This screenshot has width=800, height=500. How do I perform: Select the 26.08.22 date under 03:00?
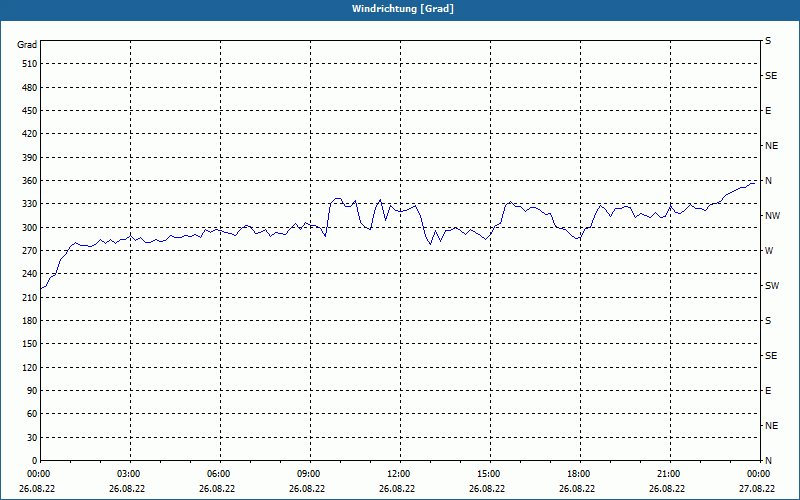tap(127, 489)
